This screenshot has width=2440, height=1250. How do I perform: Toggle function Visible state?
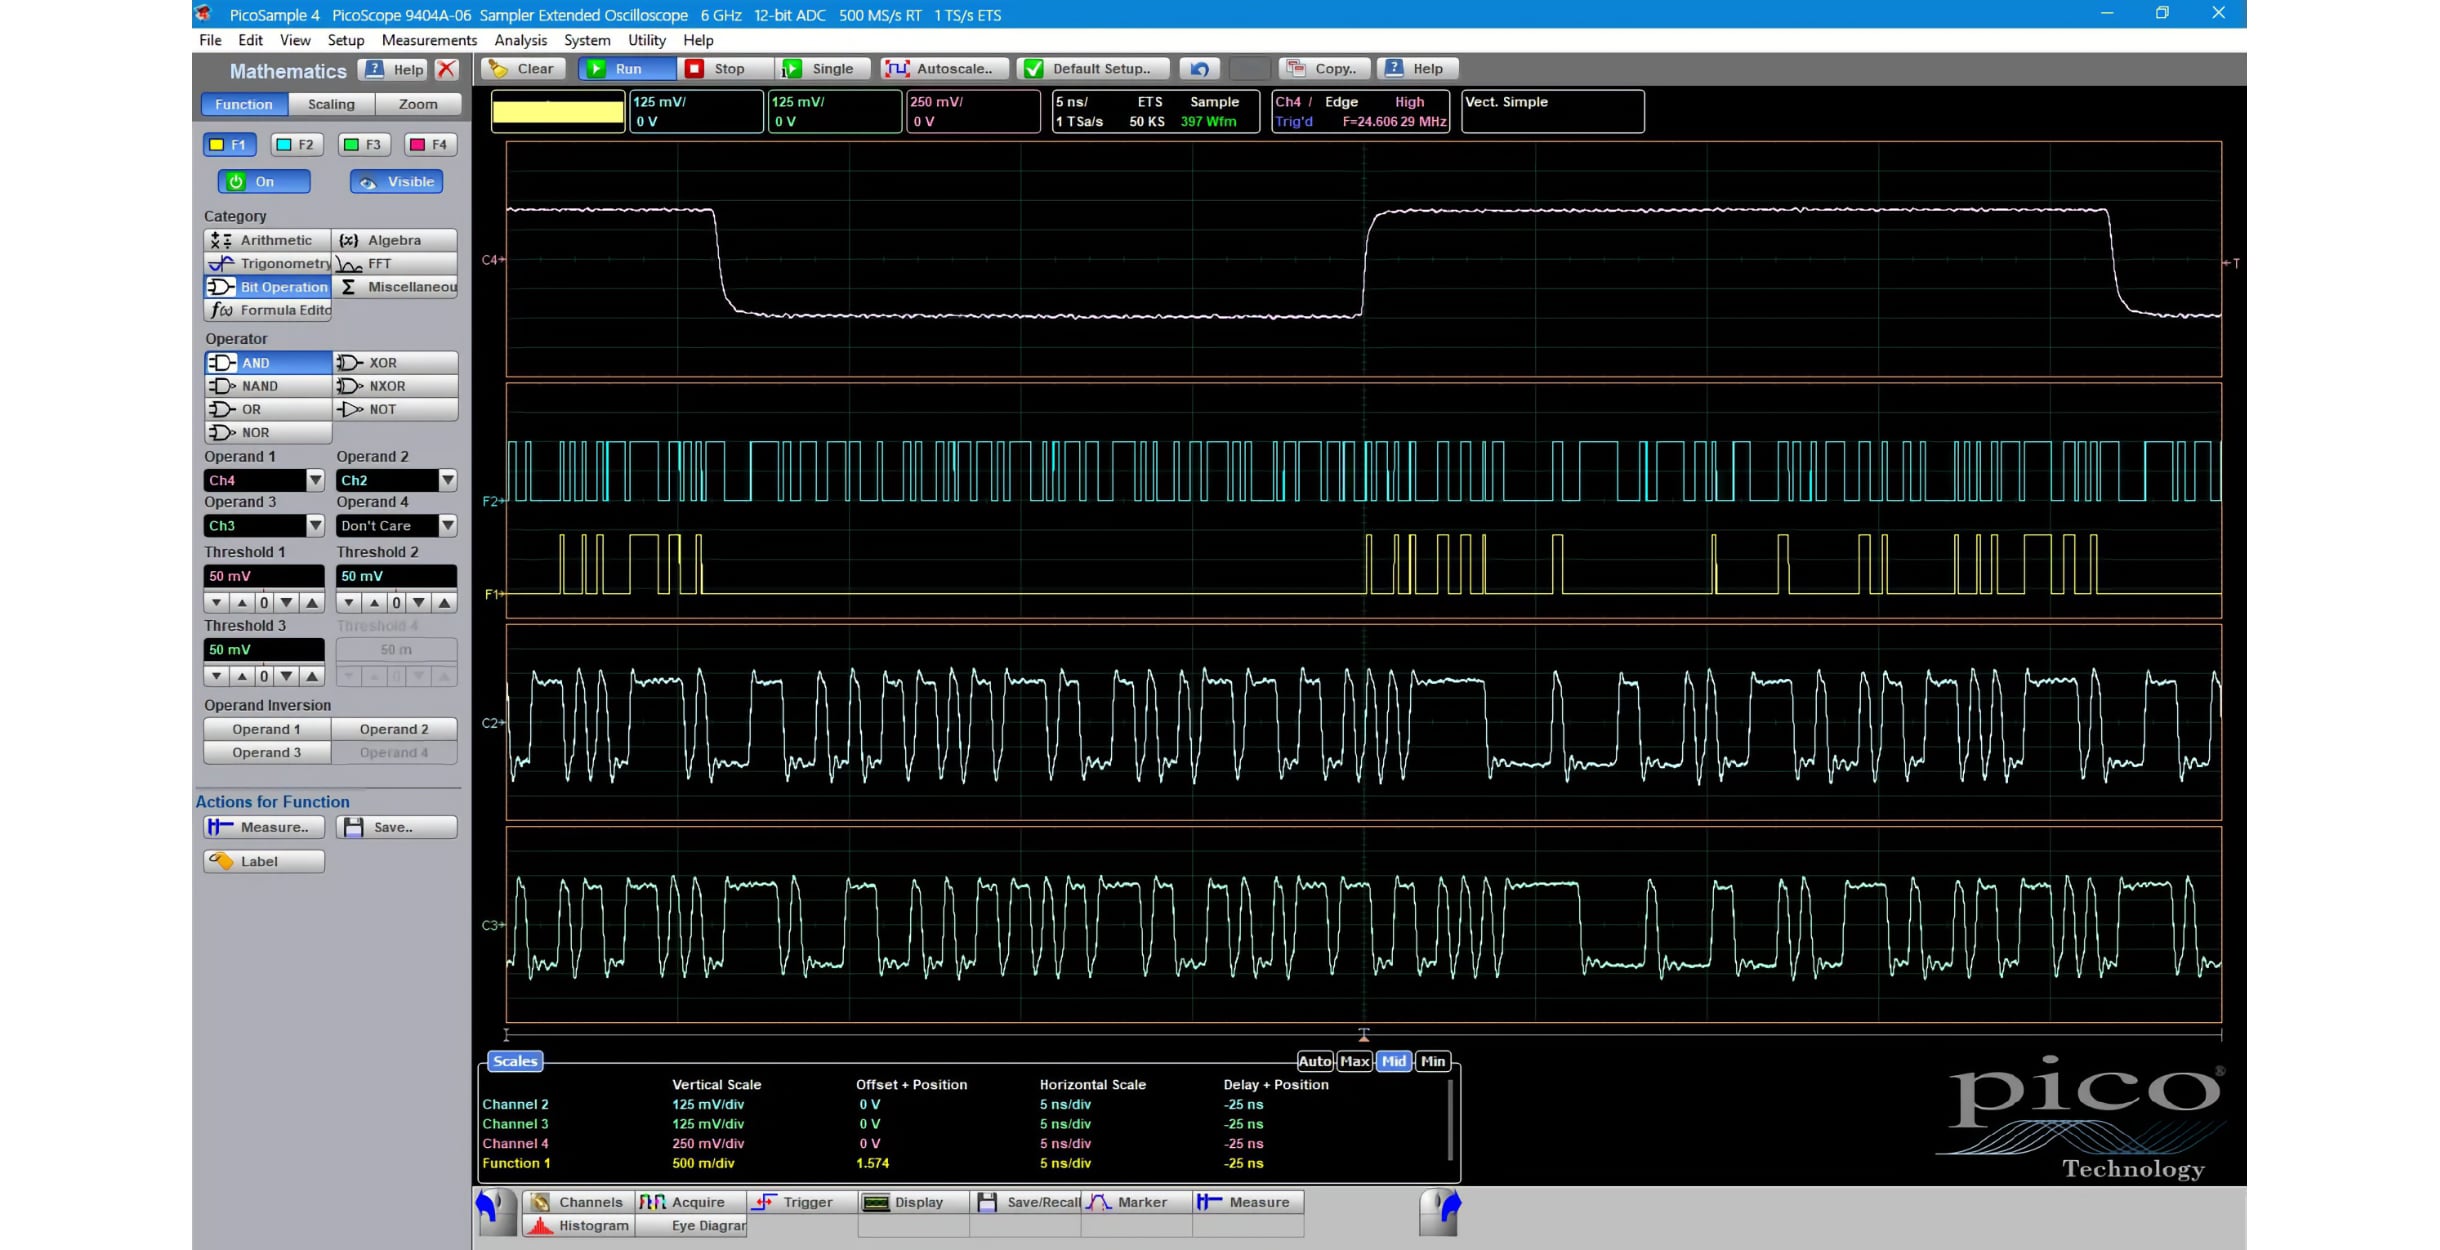click(x=396, y=182)
